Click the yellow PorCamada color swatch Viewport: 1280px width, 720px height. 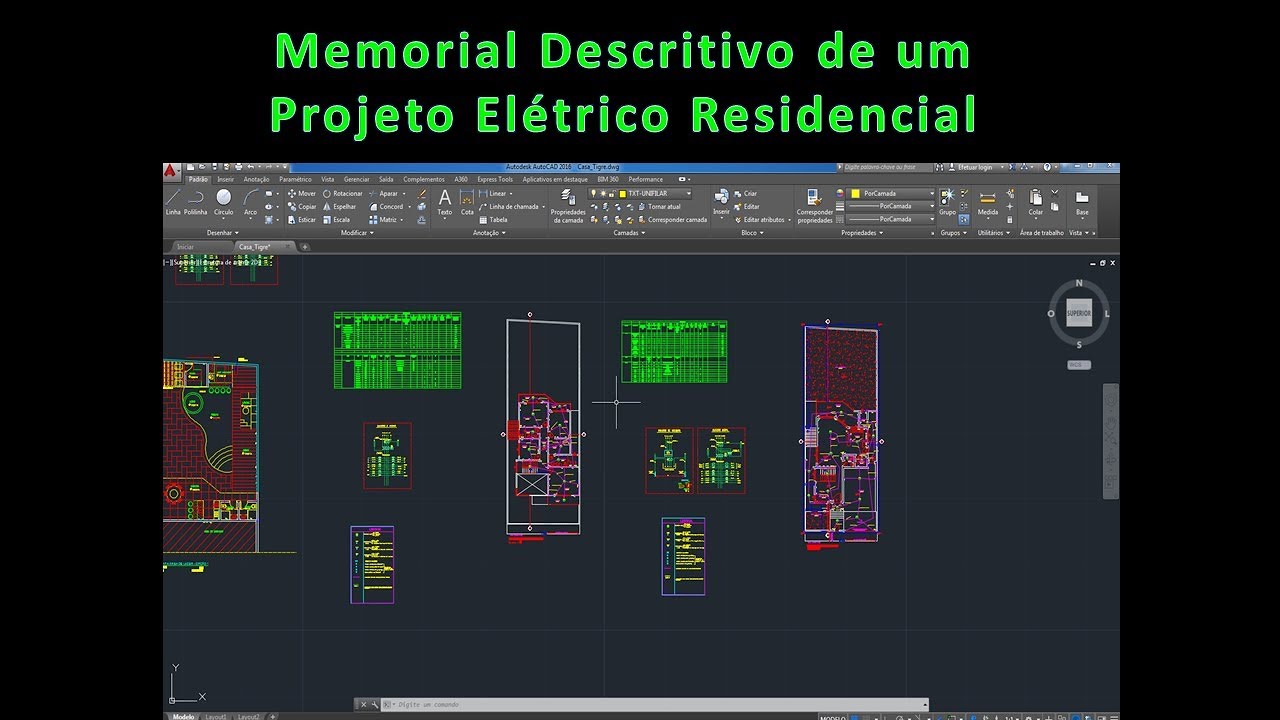pos(855,193)
